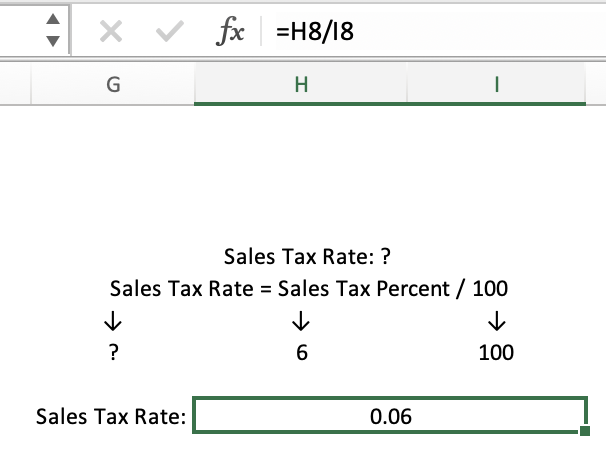Select the cell reading "Sales Tax Rate: ?"

[301, 257]
